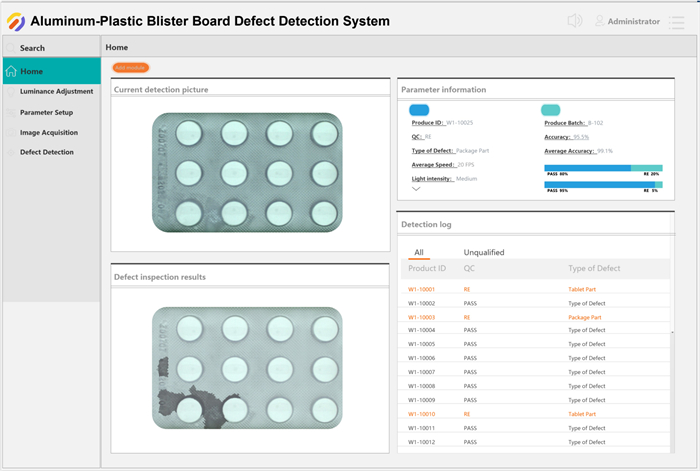This screenshot has width=700, height=471.
Task: Switch to the Unqualified tab
Action: point(484,253)
